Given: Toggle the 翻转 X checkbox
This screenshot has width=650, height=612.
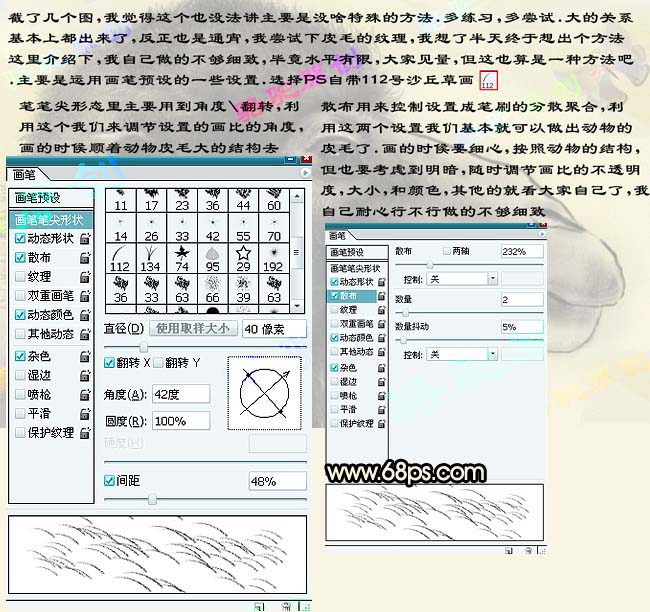Looking at the screenshot, I should point(111,363).
